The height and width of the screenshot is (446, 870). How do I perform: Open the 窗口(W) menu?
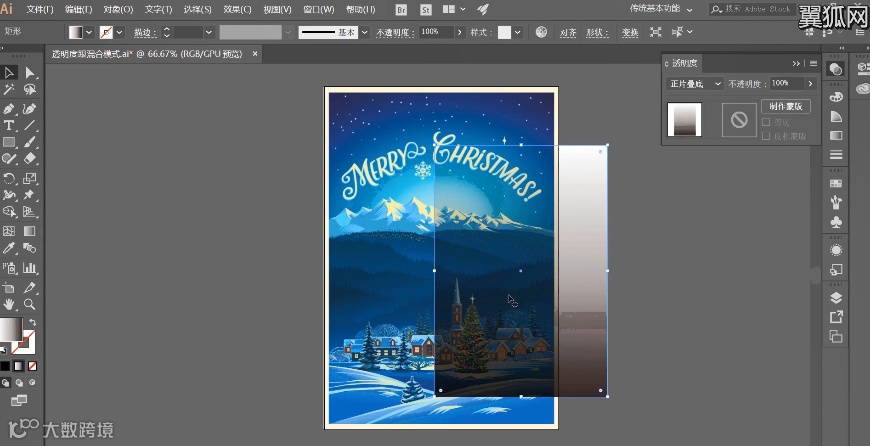click(319, 9)
